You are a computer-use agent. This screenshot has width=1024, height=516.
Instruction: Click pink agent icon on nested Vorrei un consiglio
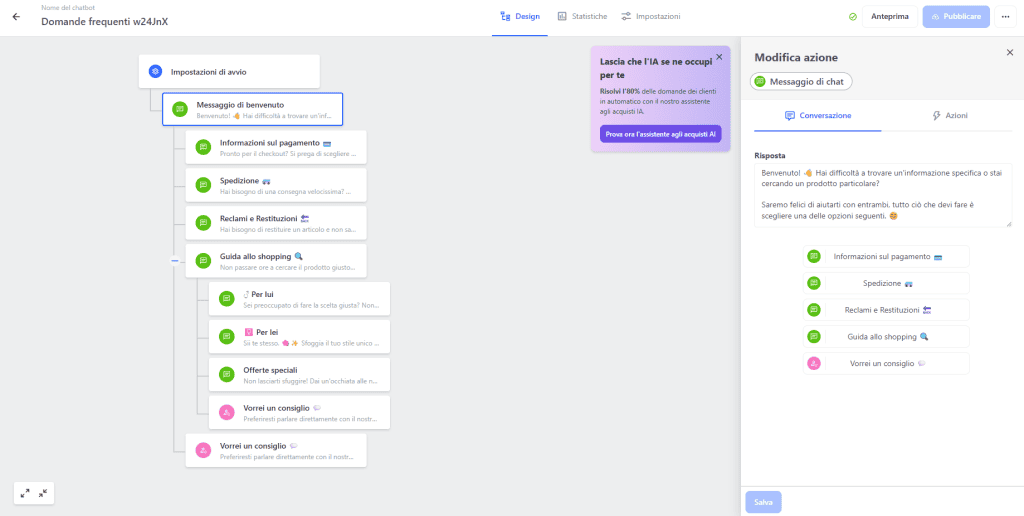point(227,412)
